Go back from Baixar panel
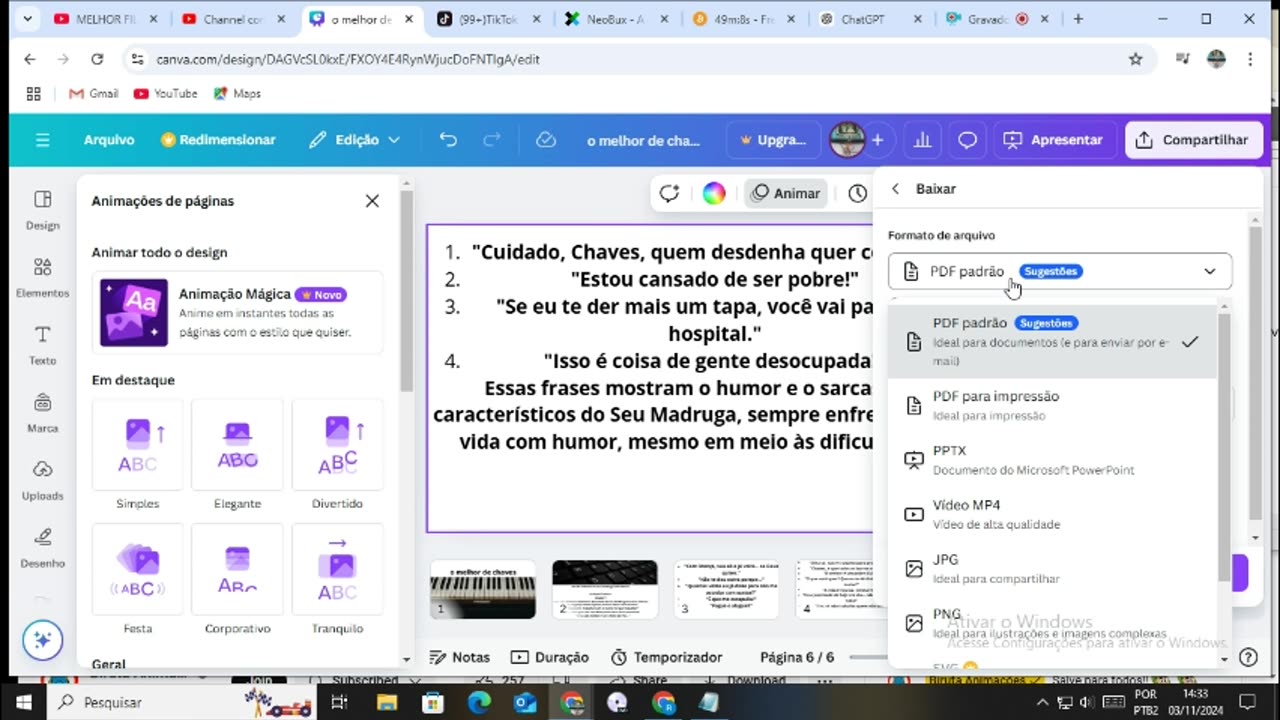 point(895,189)
